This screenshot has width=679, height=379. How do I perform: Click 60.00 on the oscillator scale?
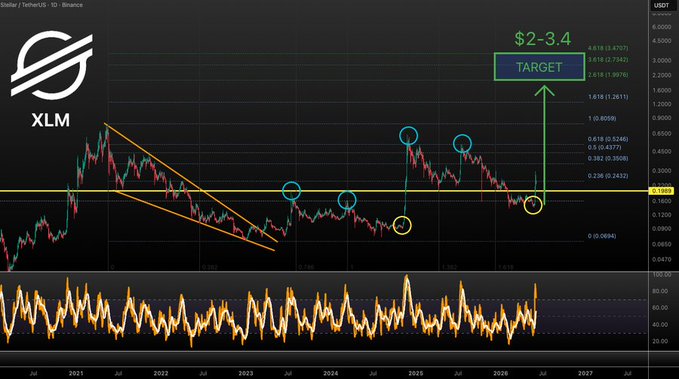[x=661, y=308]
